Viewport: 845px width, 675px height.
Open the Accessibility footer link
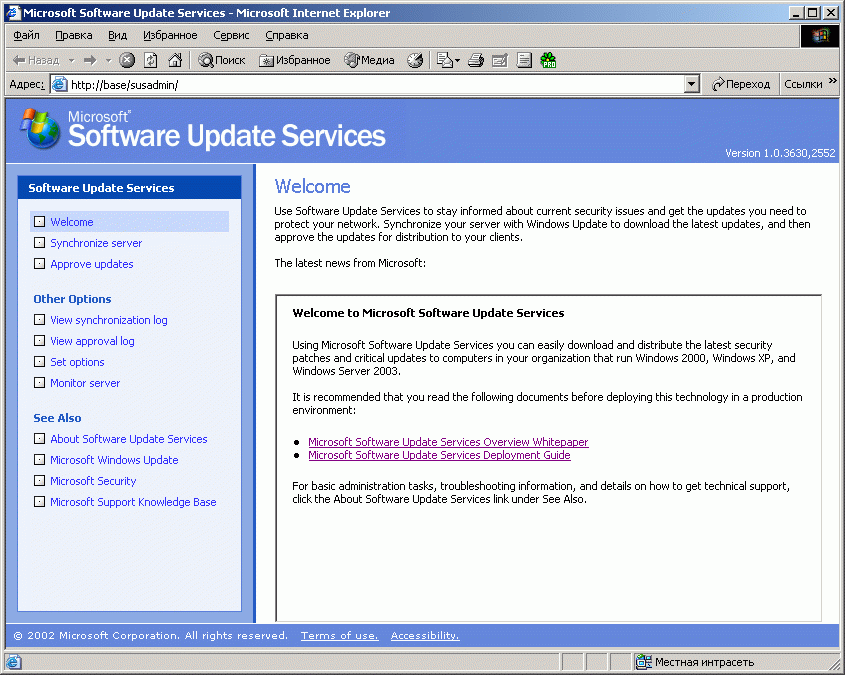tap(425, 636)
